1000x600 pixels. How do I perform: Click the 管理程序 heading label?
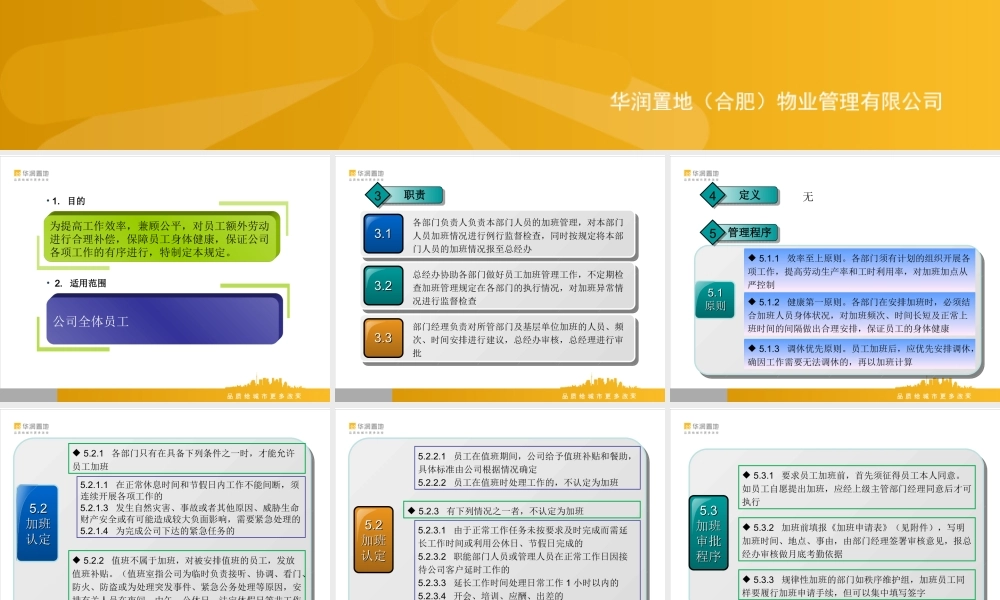pos(749,233)
